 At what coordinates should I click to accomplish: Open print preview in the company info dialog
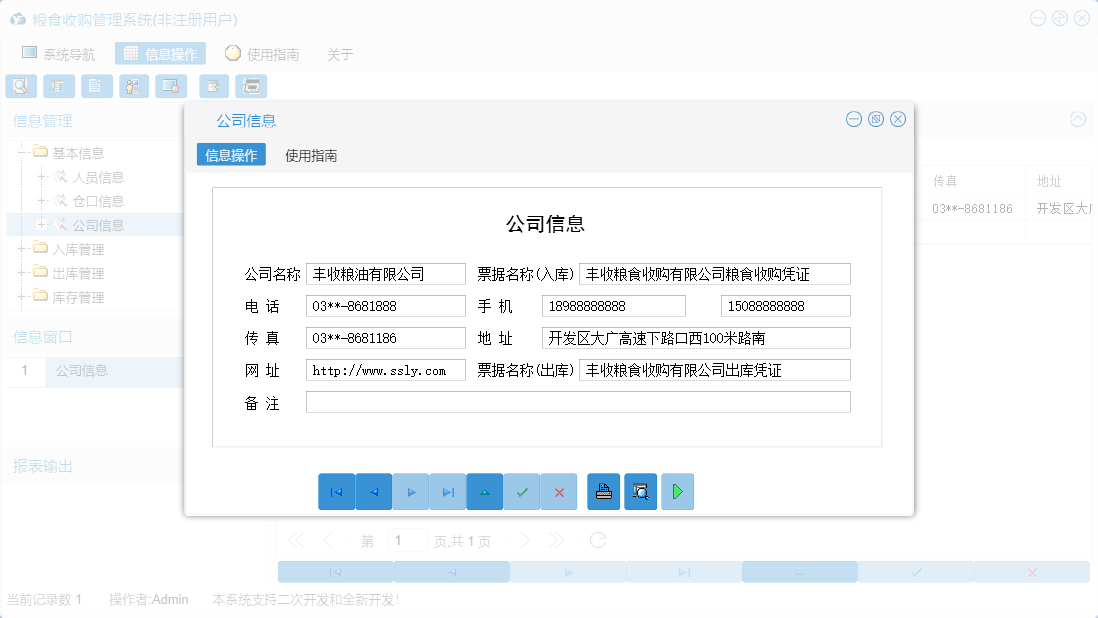(x=640, y=491)
